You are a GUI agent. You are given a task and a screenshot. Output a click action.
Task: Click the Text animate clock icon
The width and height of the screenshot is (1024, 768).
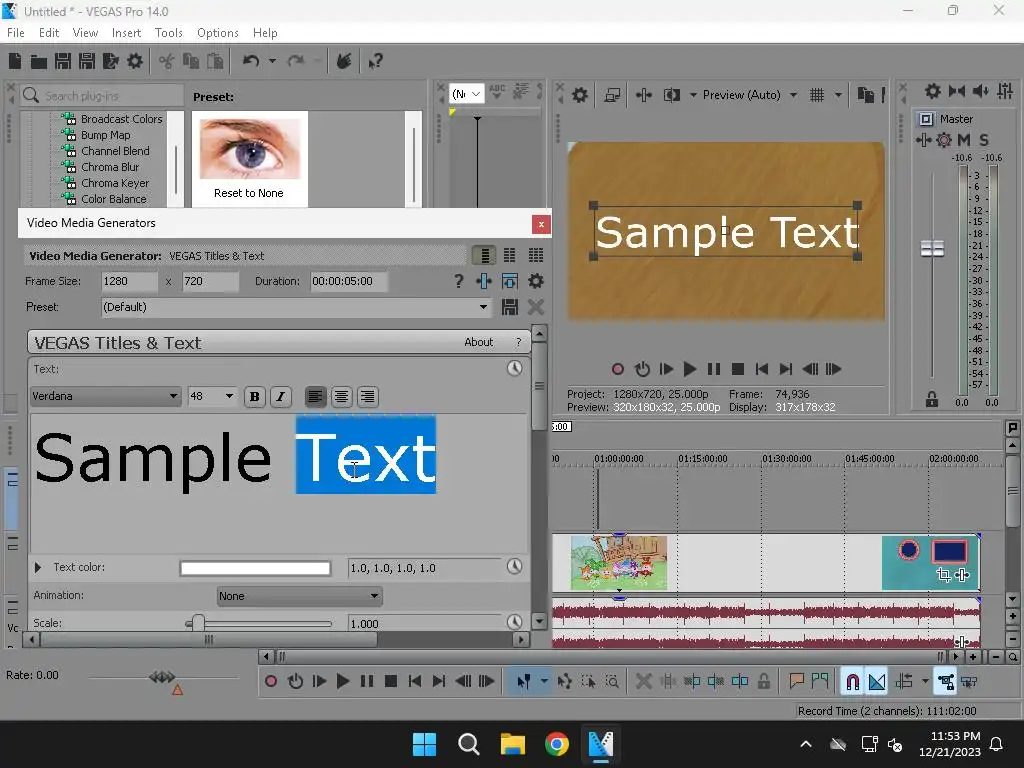click(515, 368)
